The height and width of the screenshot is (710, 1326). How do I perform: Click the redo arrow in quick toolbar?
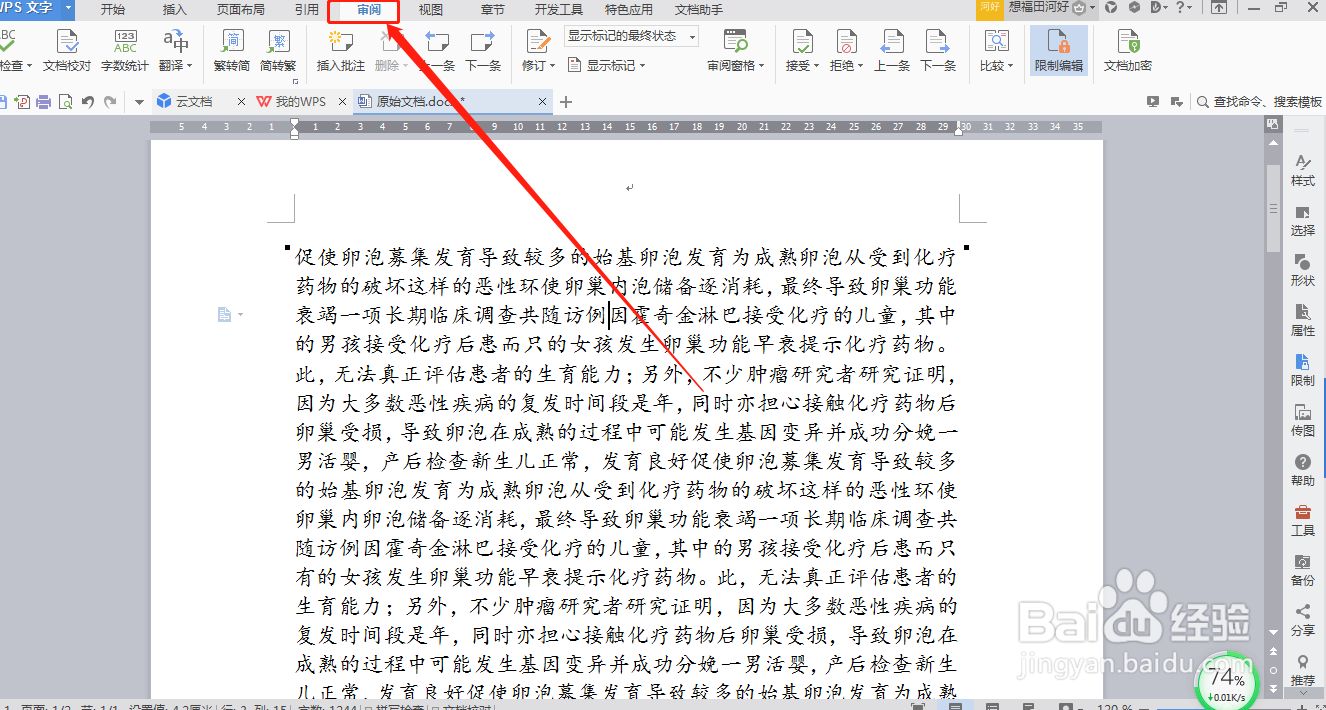pyautogui.click(x=110, y=102)
